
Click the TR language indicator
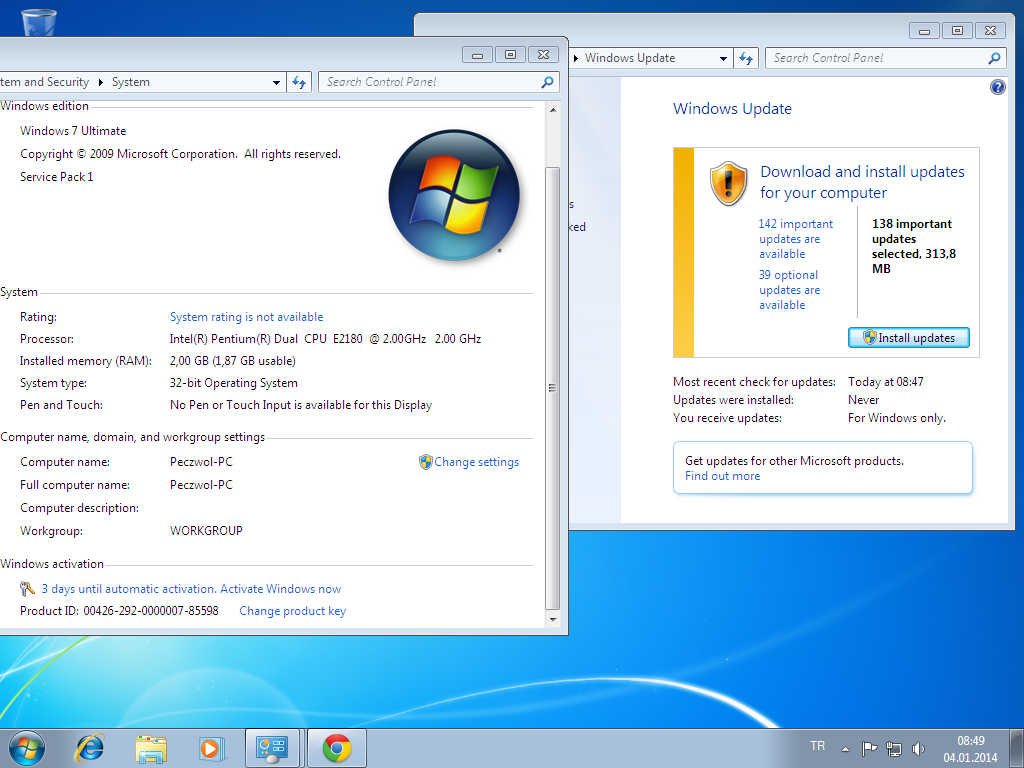point(817,746)
